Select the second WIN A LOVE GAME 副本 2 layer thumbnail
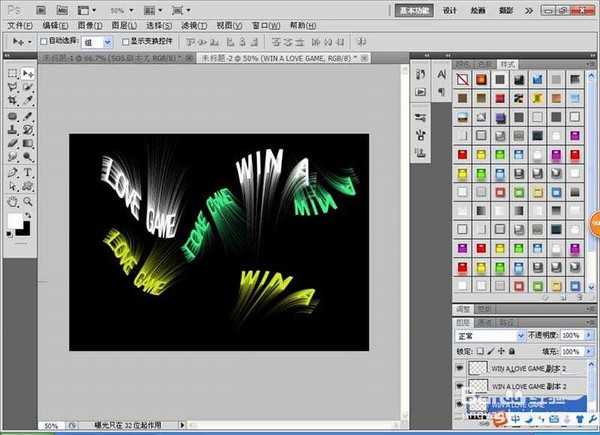This screenshot has height=435, width=600. point(477,386)
